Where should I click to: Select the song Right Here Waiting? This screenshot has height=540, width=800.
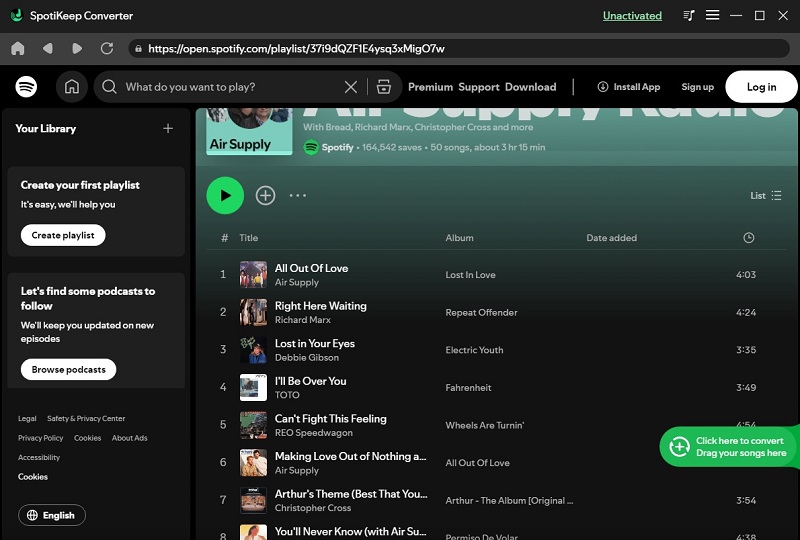click(320, 306)
